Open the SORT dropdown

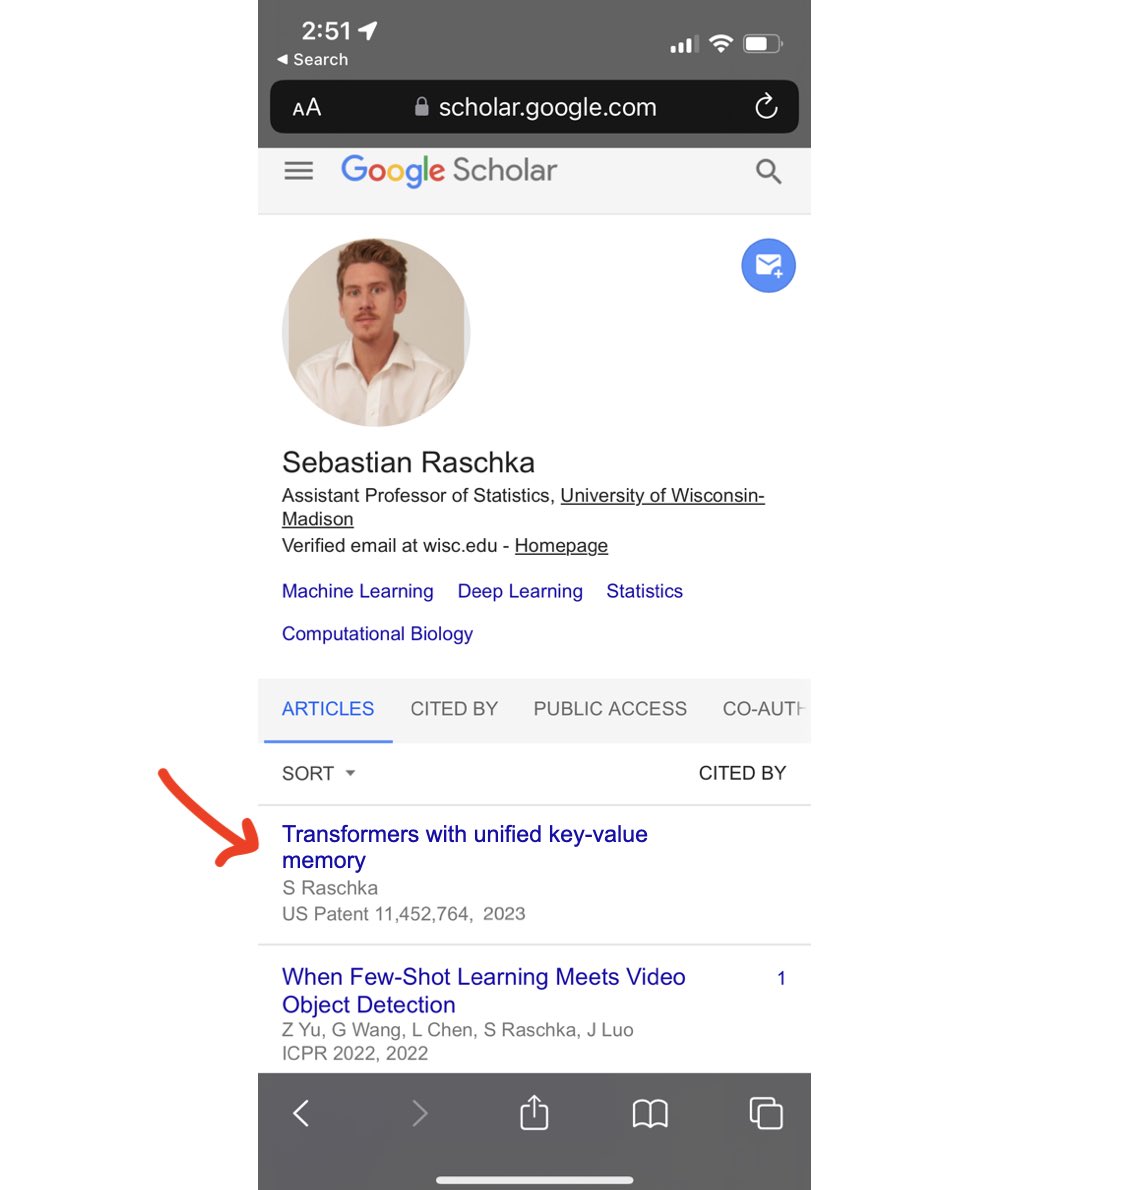[x=318, y=772]
